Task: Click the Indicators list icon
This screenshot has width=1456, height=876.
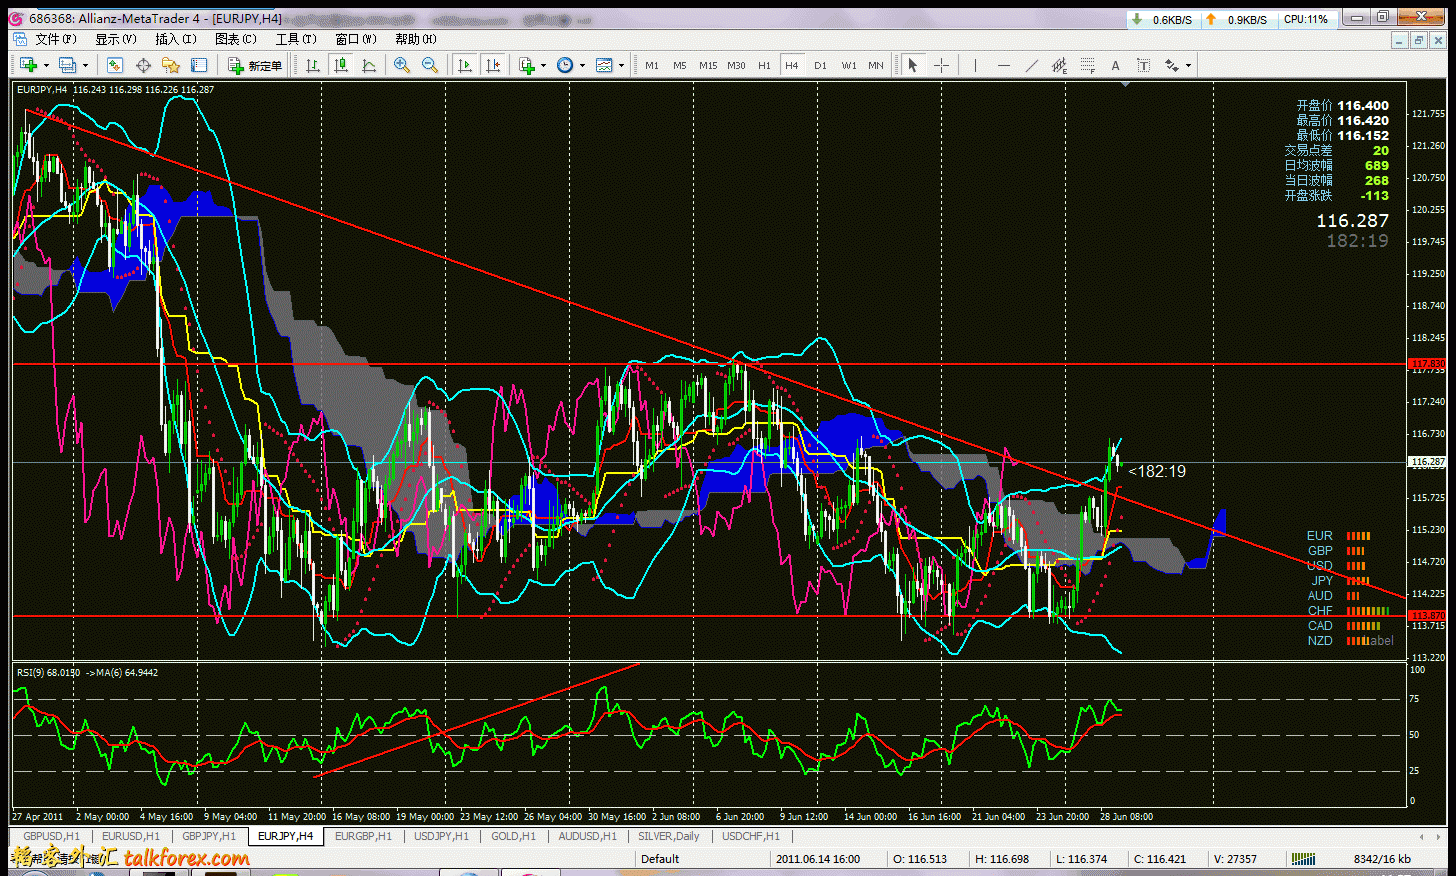Action: click(527, 65)
